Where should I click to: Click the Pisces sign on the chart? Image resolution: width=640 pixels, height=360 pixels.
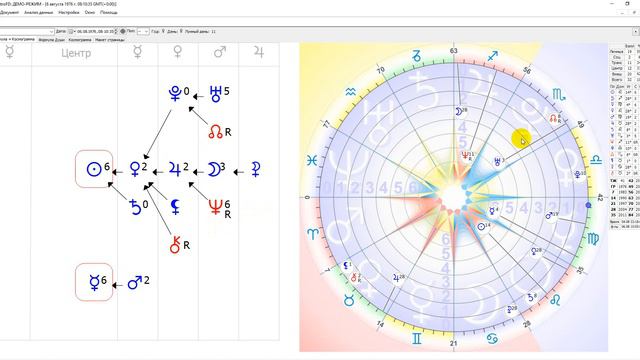[x=312, y=161]
